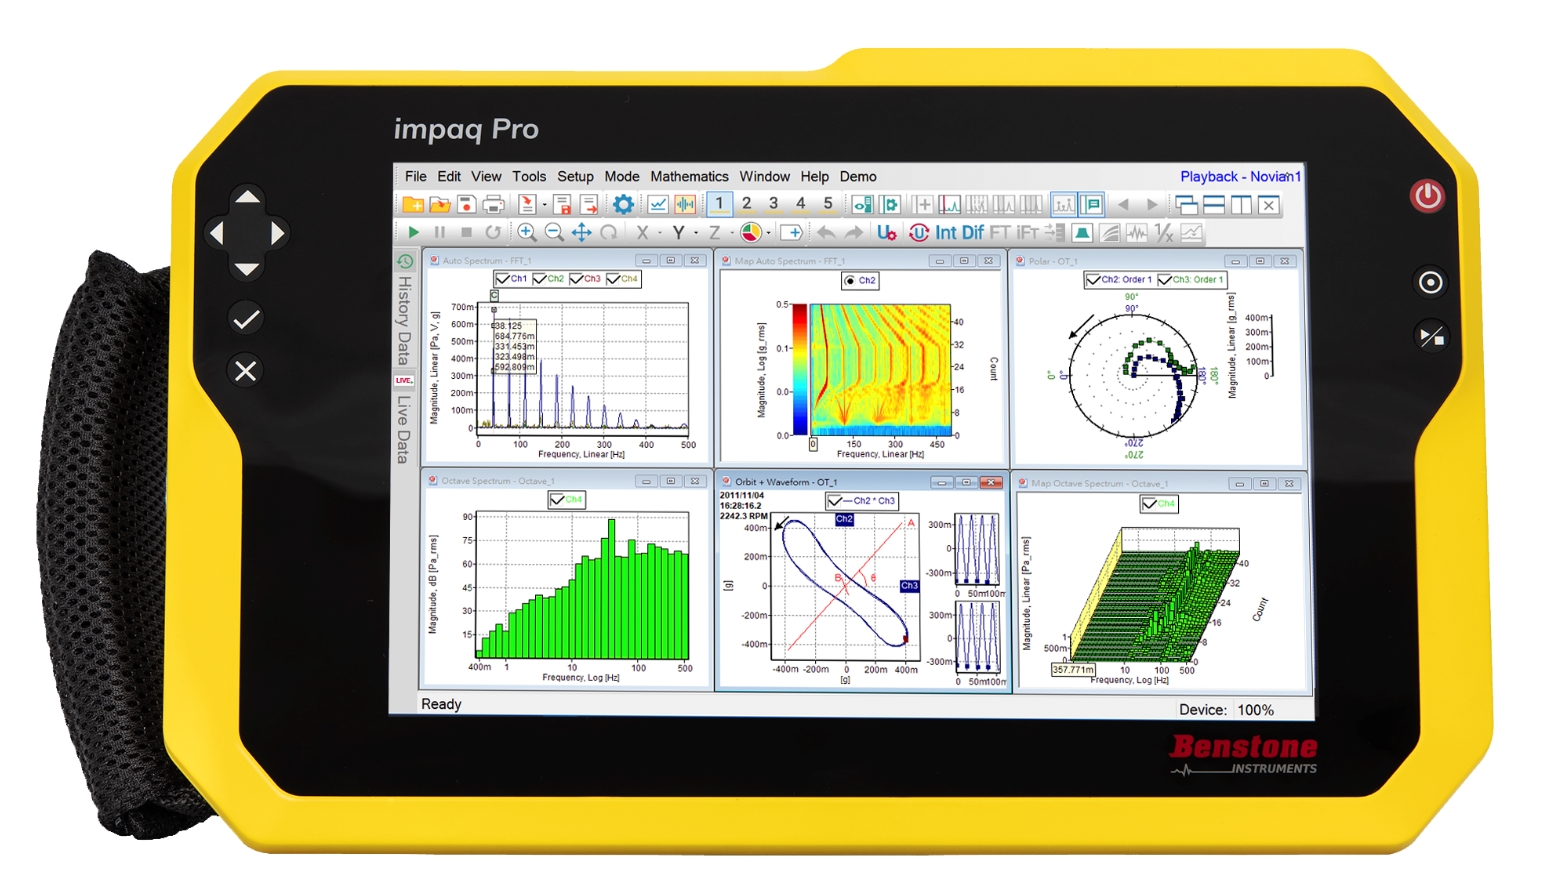
Task: Click the teal window function trapezoid icon
Action: click(1082, 232)
